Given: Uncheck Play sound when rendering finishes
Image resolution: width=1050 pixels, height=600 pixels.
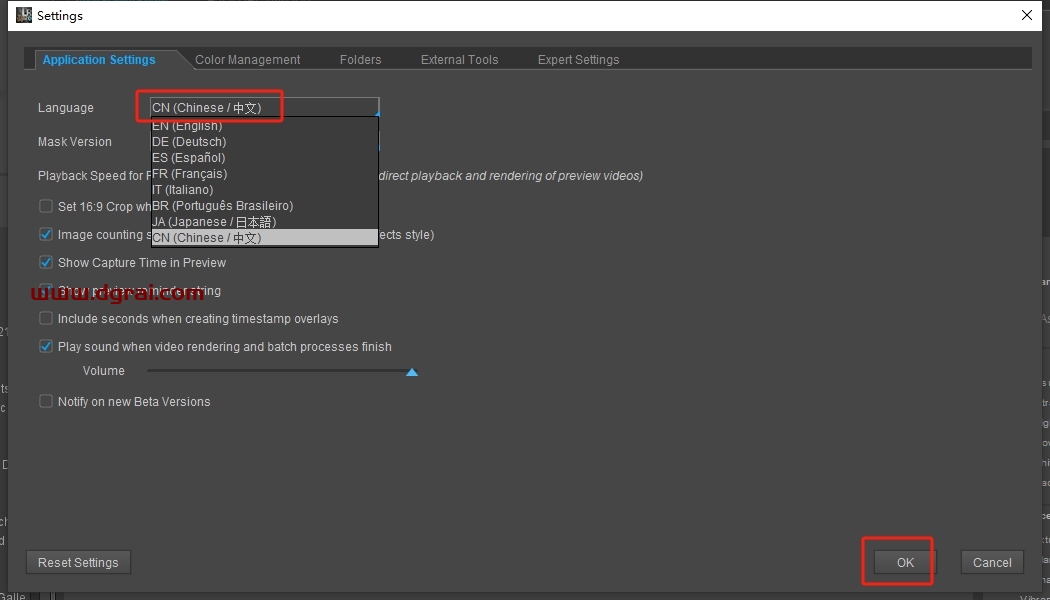Looking at the screenshot, I should [x=46, y=347].
